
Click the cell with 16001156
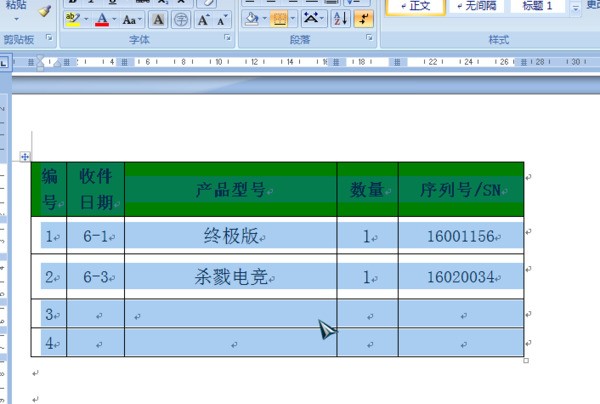pyautogui.click(x=461, y=235)
